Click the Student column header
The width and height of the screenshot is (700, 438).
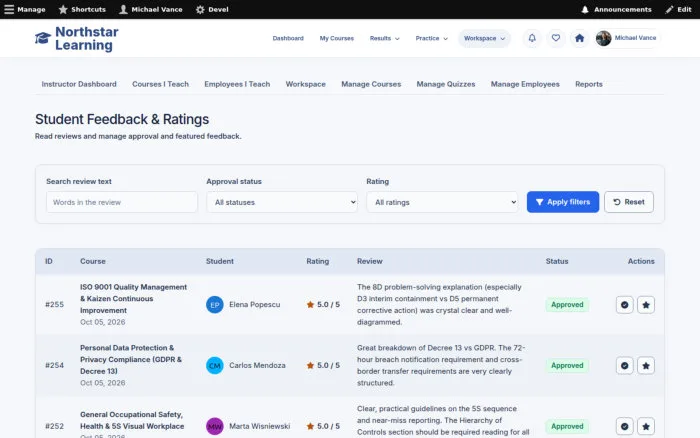click(x=220, y=261)
